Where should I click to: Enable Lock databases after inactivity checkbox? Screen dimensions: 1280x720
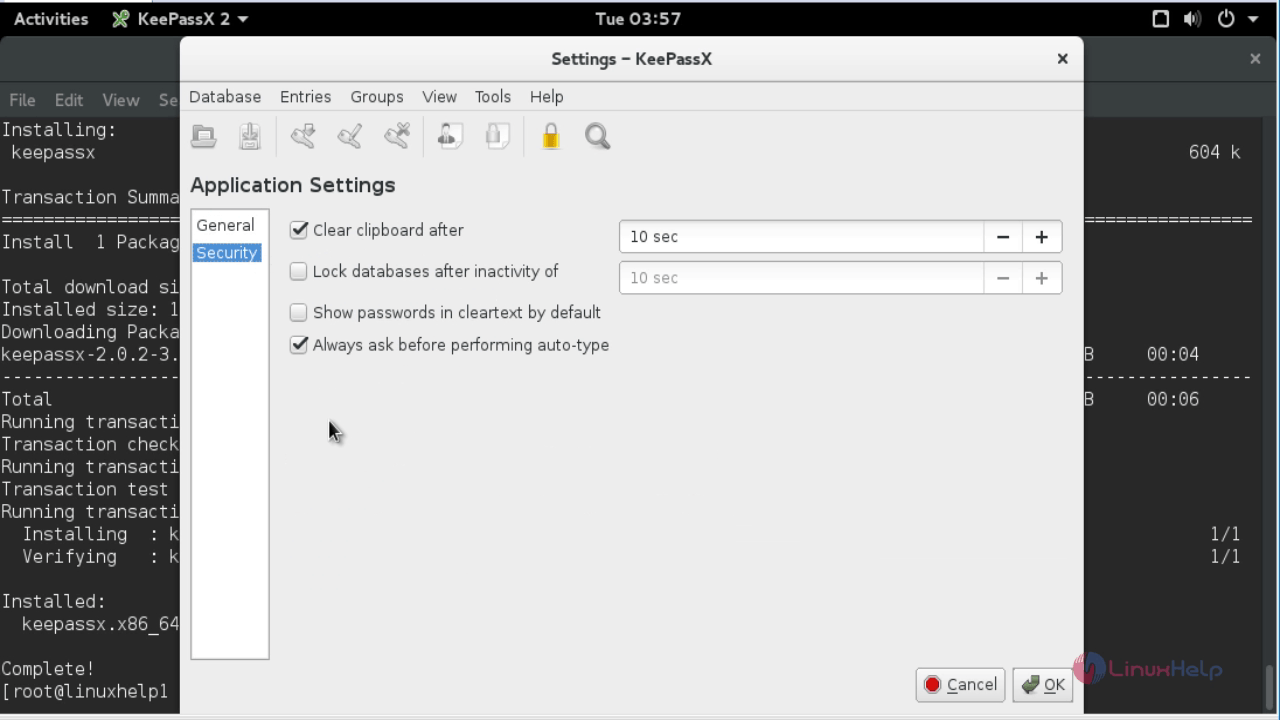click(298, 271)
